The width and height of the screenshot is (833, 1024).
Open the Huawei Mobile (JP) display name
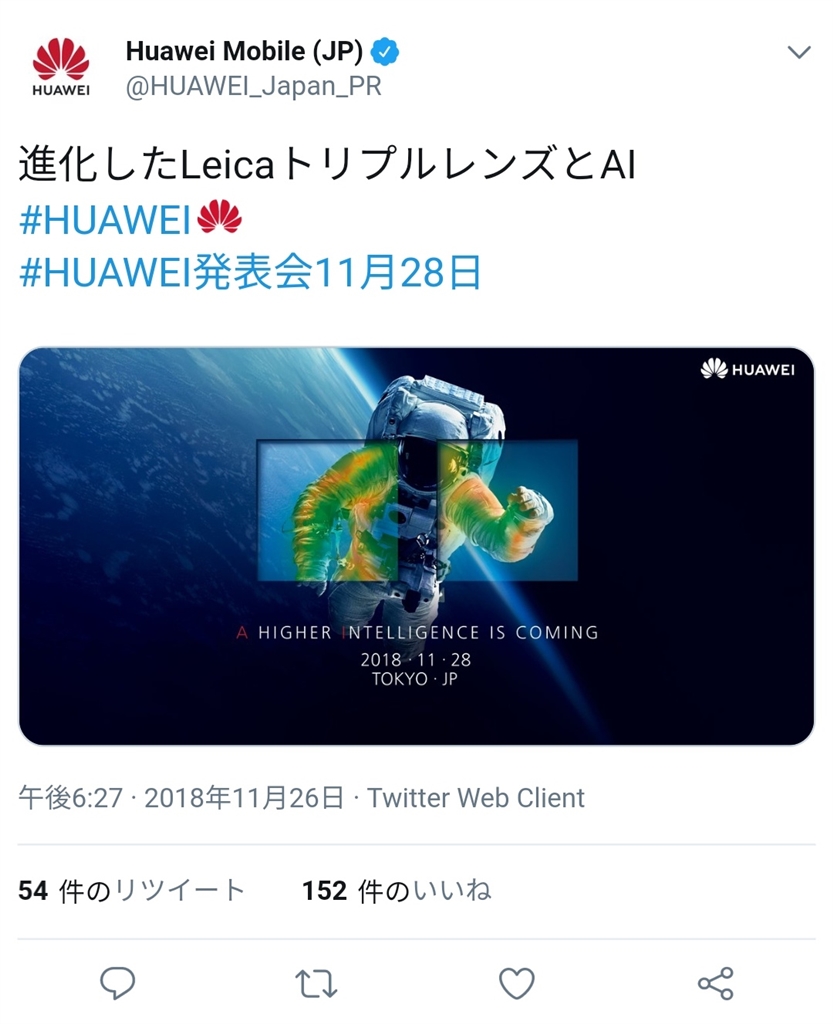click(x=244, y=52)
